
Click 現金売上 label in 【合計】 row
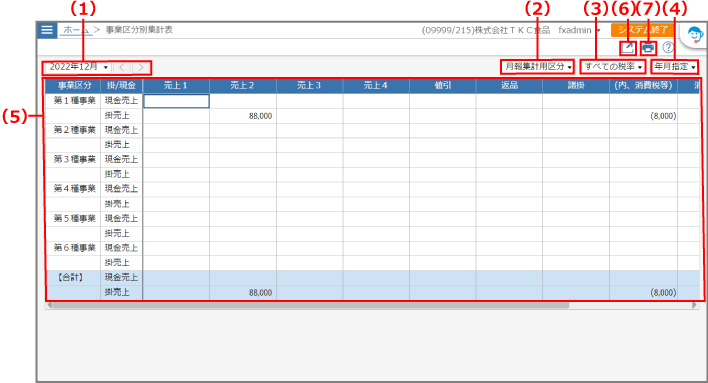[x=121, y=277]
